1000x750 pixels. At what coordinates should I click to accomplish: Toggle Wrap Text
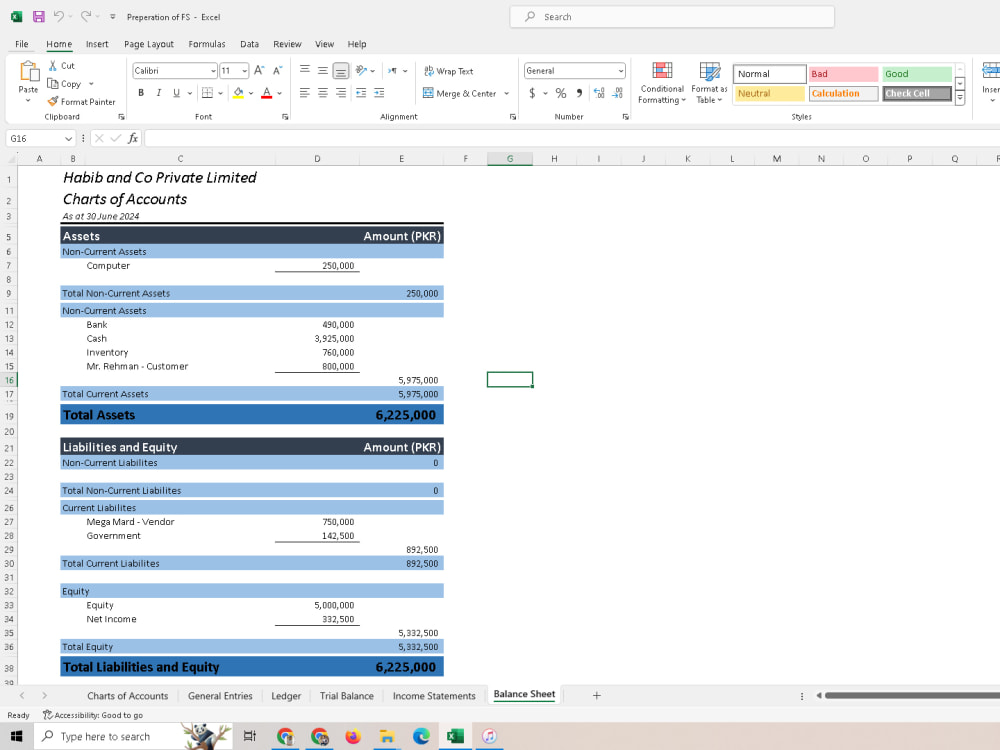click(448, 71)
